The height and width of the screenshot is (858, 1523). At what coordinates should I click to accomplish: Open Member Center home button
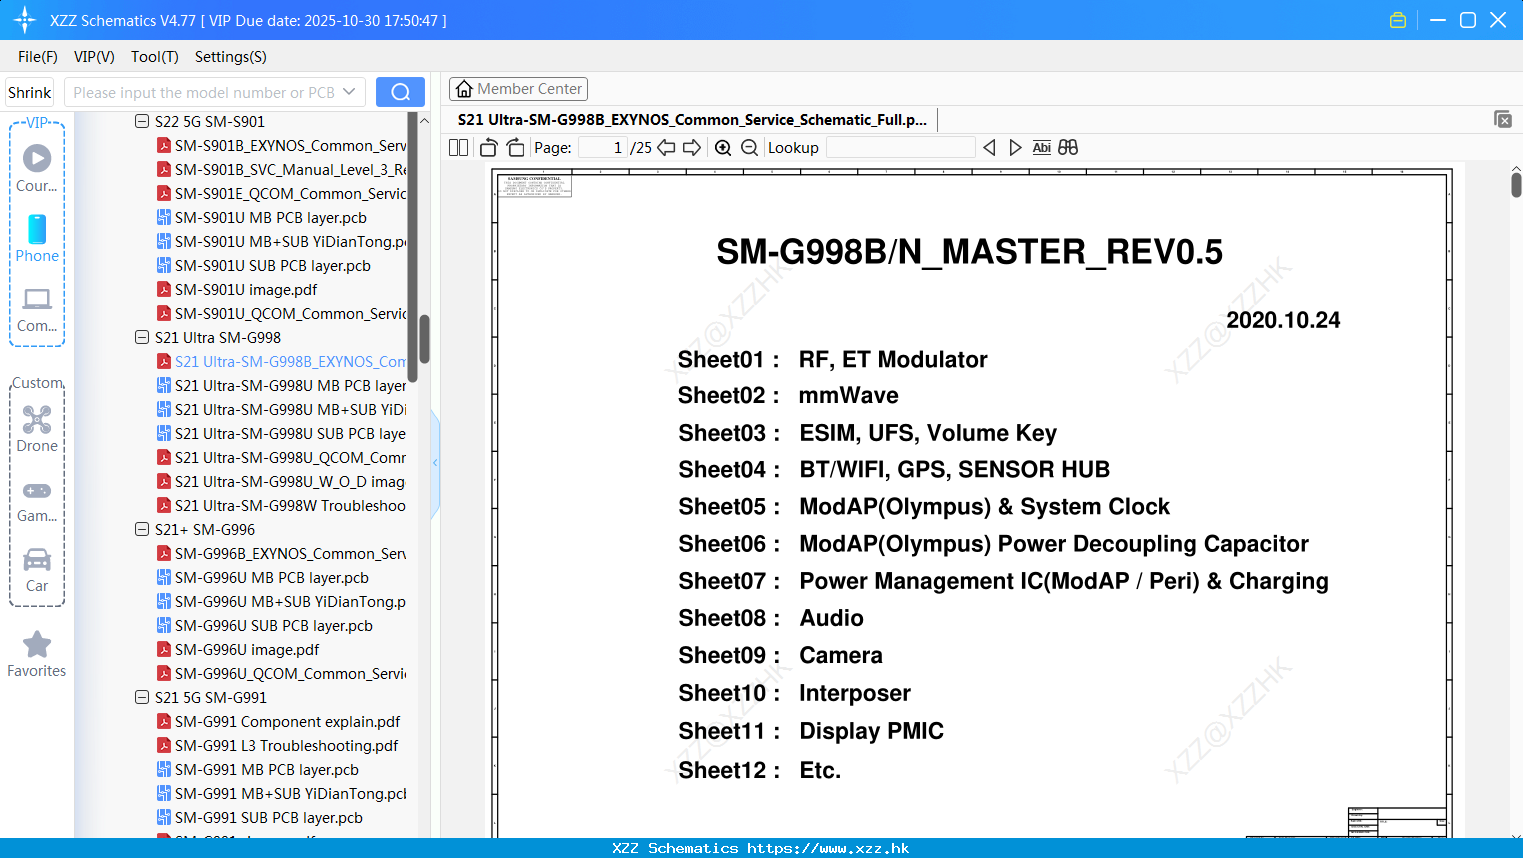518,89
